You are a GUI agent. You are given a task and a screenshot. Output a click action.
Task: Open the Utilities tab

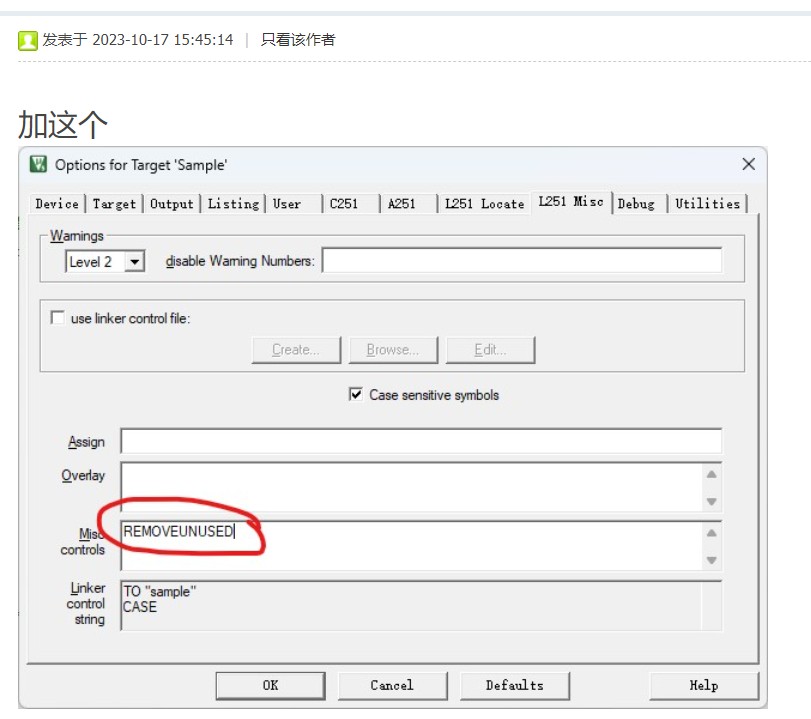707,204
